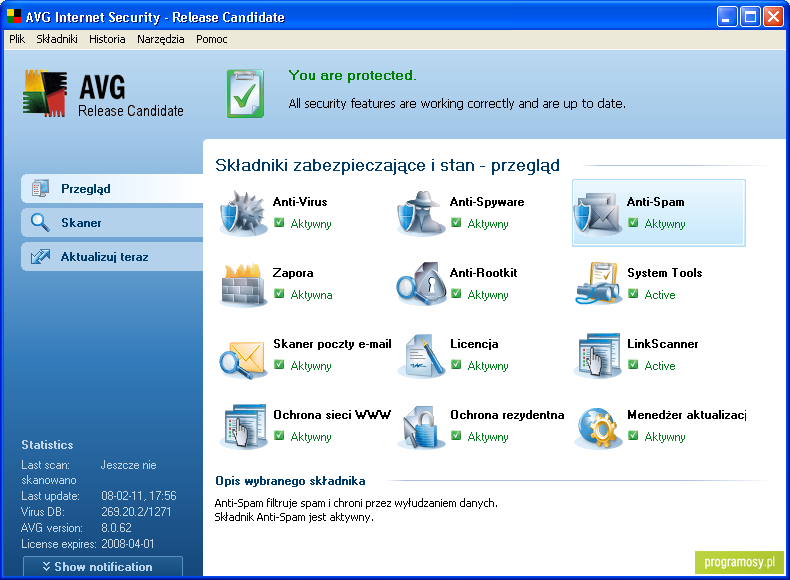Click the AVG title bar application icon

point(14,17)
